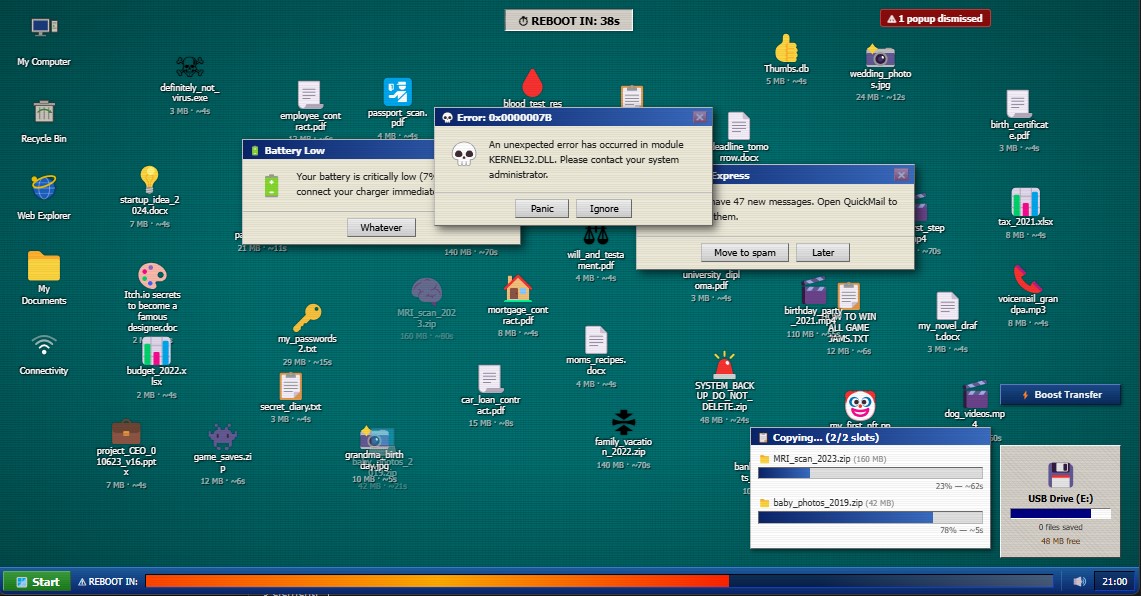1141x596 pixels.
Task: Click the taskbar reboot countdown bar
Action: [599, 581]
